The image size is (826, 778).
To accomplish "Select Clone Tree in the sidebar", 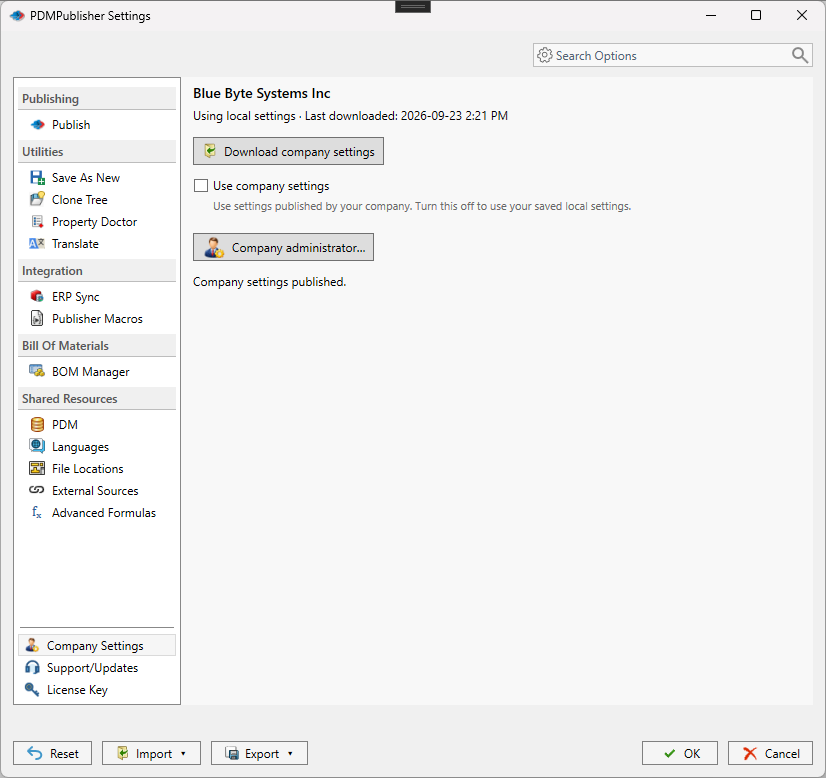I will click(x=97, y=200).
